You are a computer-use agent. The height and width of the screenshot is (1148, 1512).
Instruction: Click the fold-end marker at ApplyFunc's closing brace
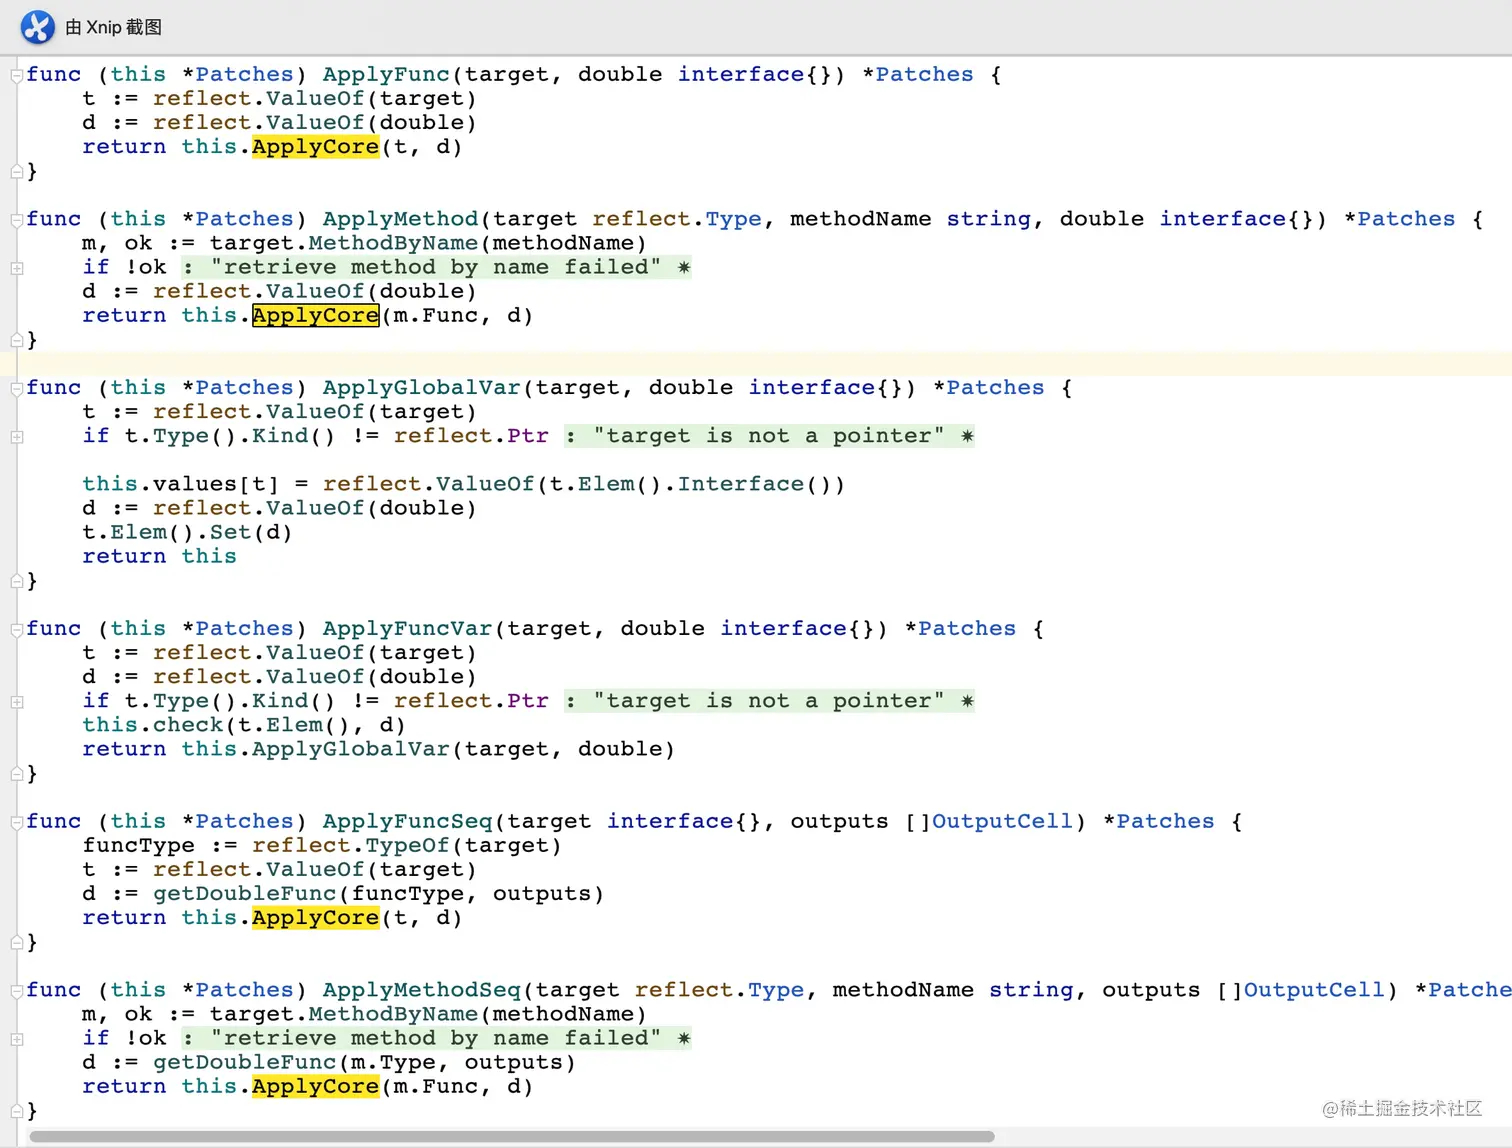point(17,172)
